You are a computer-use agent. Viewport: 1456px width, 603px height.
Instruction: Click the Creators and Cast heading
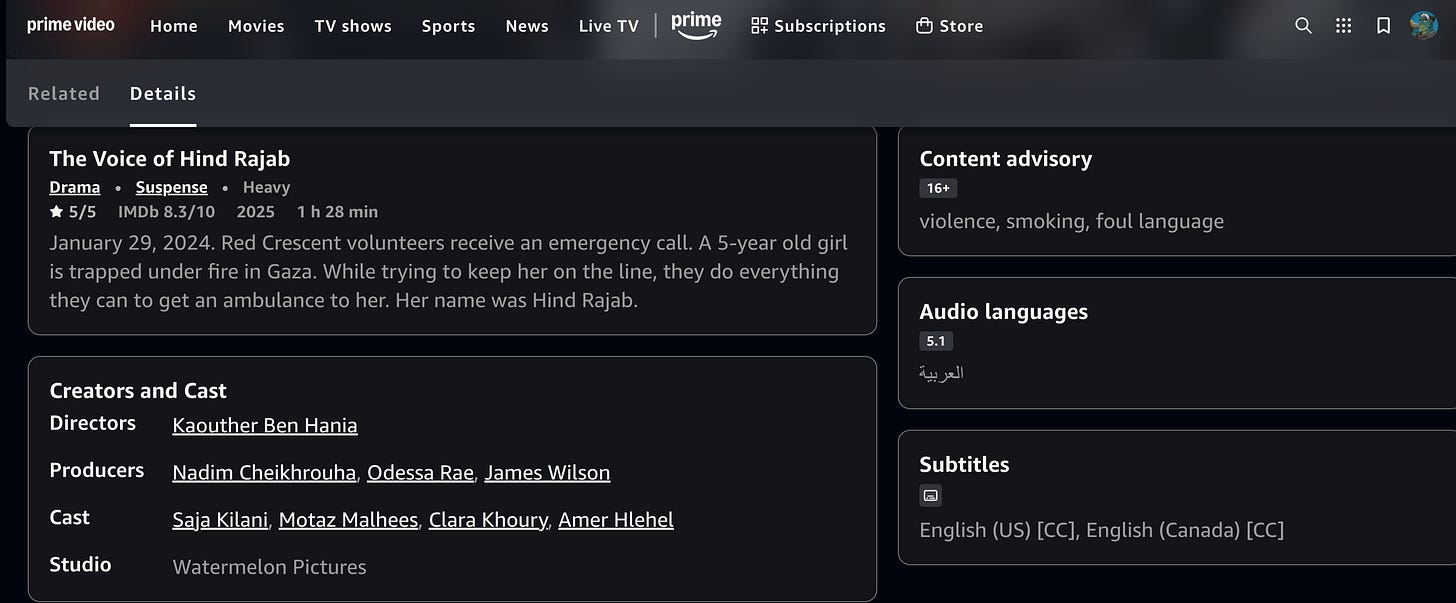click(138, 390)
